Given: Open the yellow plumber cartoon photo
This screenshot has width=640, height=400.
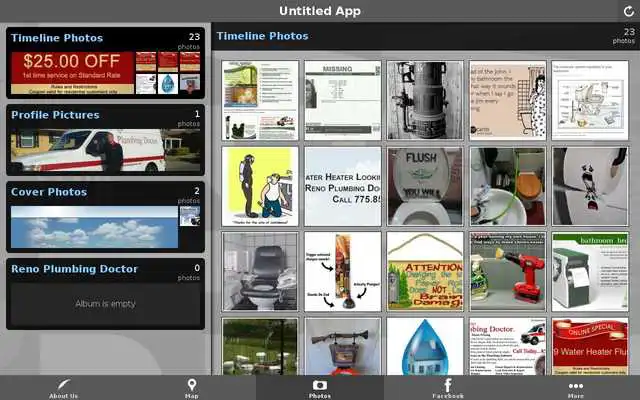Looking at the screenshot, I should click(260, 186).
